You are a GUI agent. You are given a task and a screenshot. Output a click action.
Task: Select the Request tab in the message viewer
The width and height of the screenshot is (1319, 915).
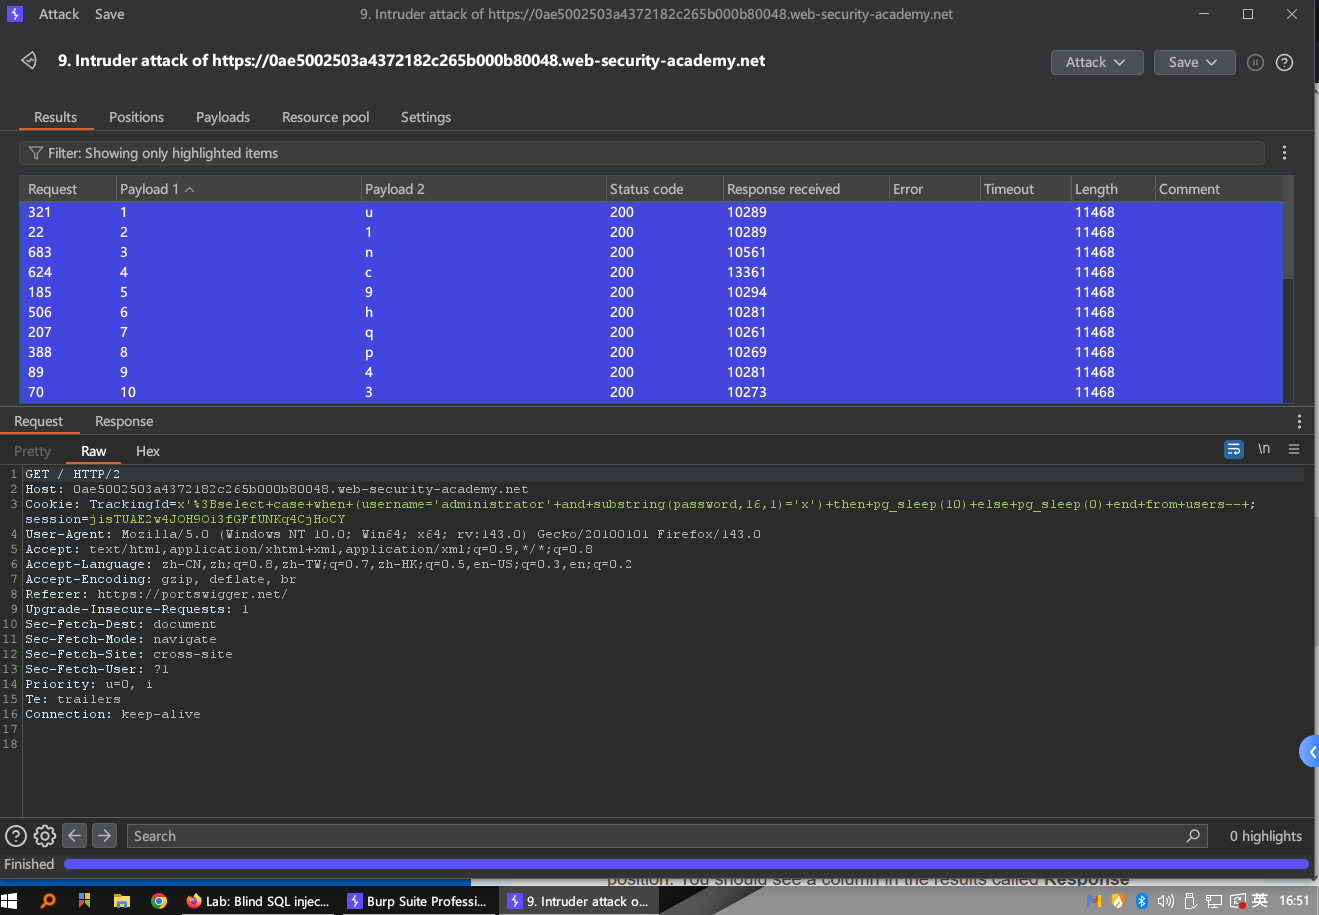(38, 421)
